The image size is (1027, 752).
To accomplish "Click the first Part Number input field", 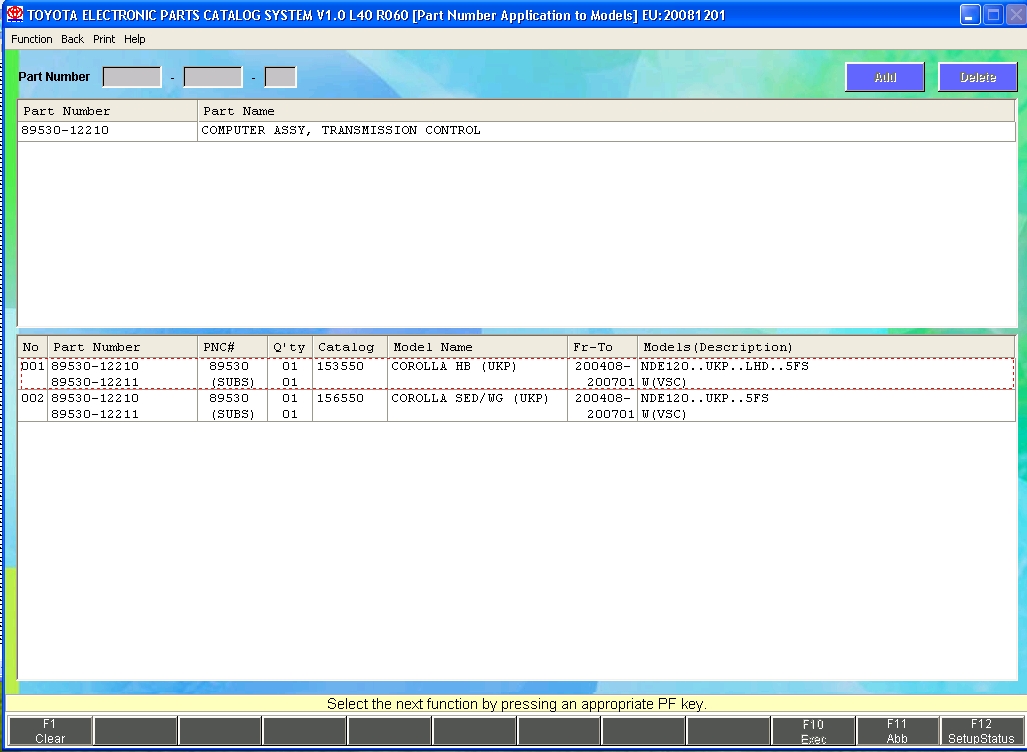I will click(132, 77).
